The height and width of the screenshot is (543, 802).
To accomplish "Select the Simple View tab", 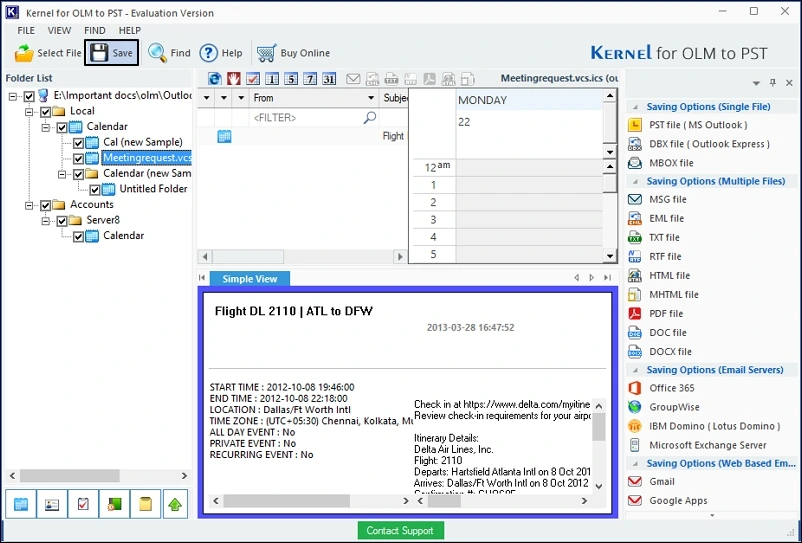I will point(250,279).
